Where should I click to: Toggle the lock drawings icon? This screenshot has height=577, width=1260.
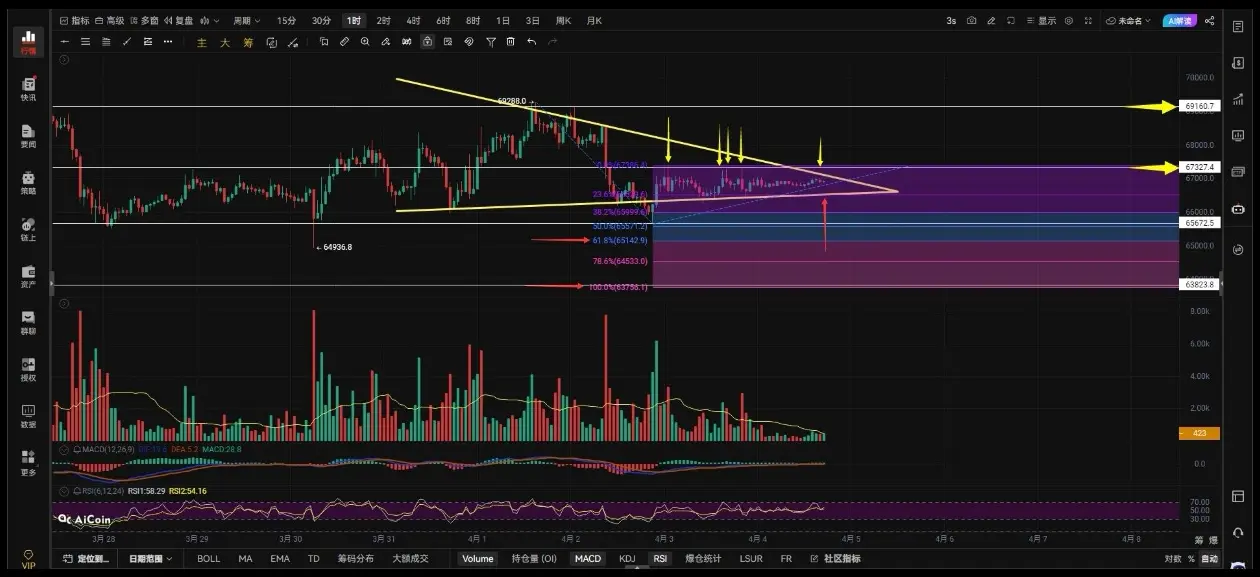click(427, 41)
